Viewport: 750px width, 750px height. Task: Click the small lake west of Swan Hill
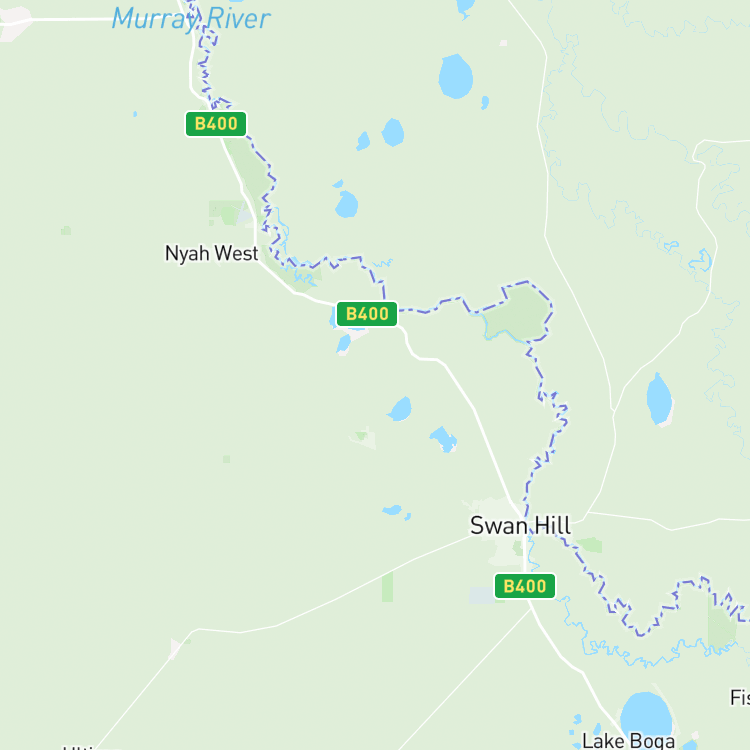tap(392, 510)
